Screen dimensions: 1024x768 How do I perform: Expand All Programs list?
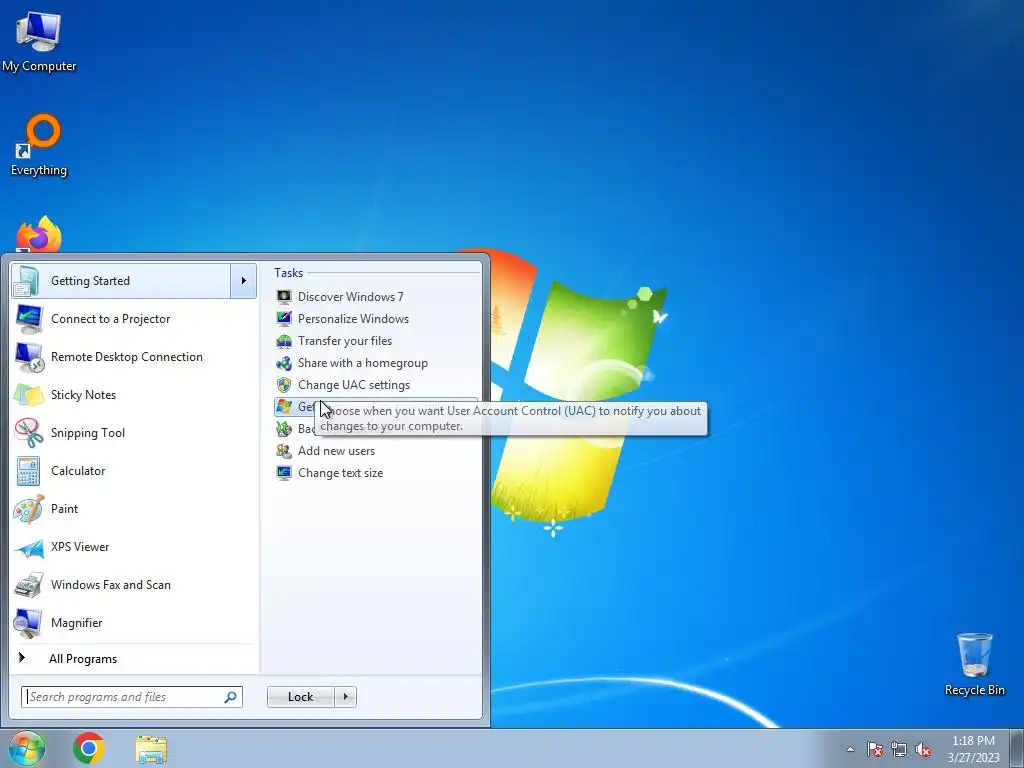pyautogui.click(x=83, y=659)
